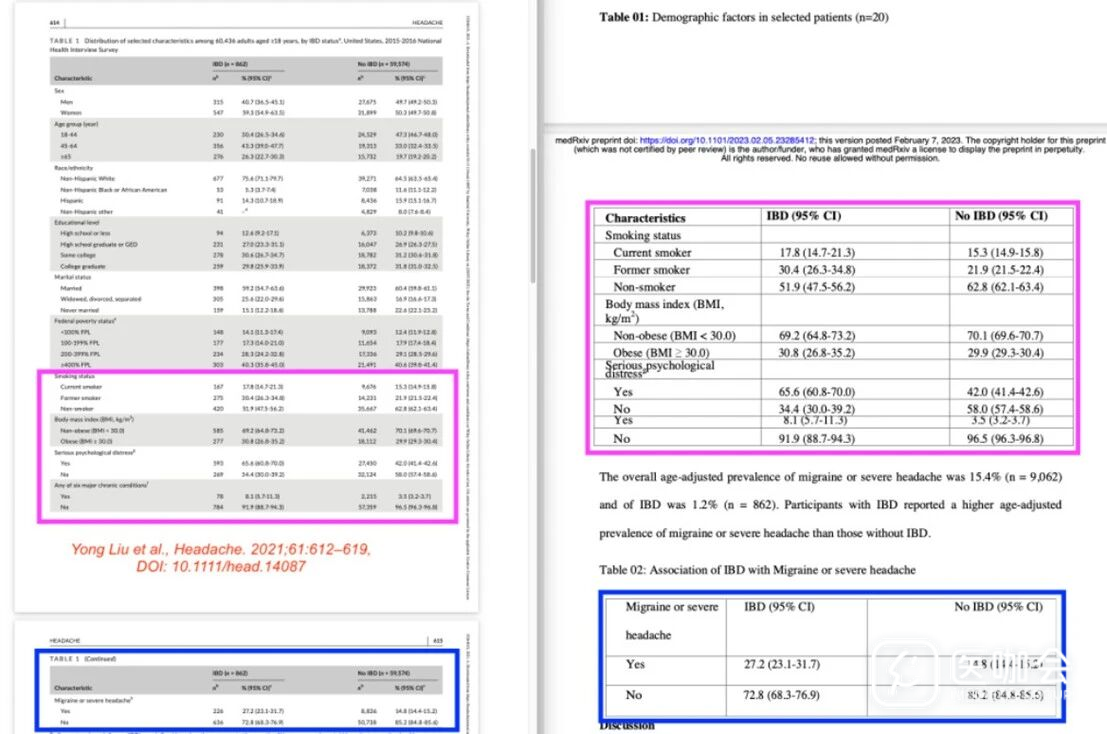The width and height of the screenshot is (1107, 734).
Task: Click the 'Table 01: Demographic factors' caption
Action: (x=743, y=17)
